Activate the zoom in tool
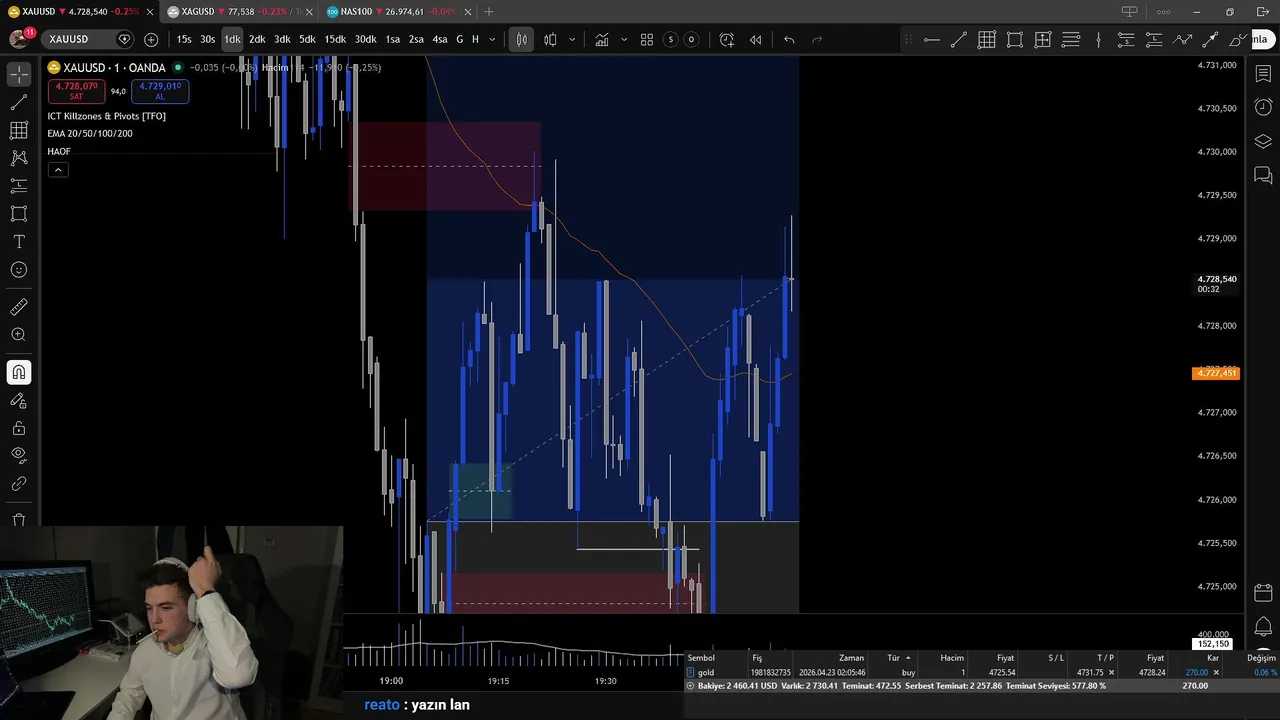Screen dimensions: 1280x720 (19, 335)
